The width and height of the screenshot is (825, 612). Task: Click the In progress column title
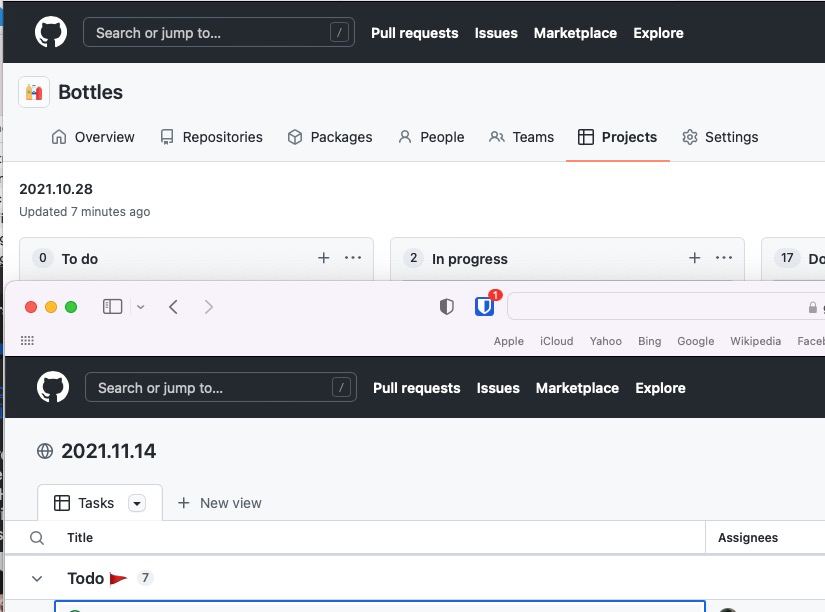(469, 259)
